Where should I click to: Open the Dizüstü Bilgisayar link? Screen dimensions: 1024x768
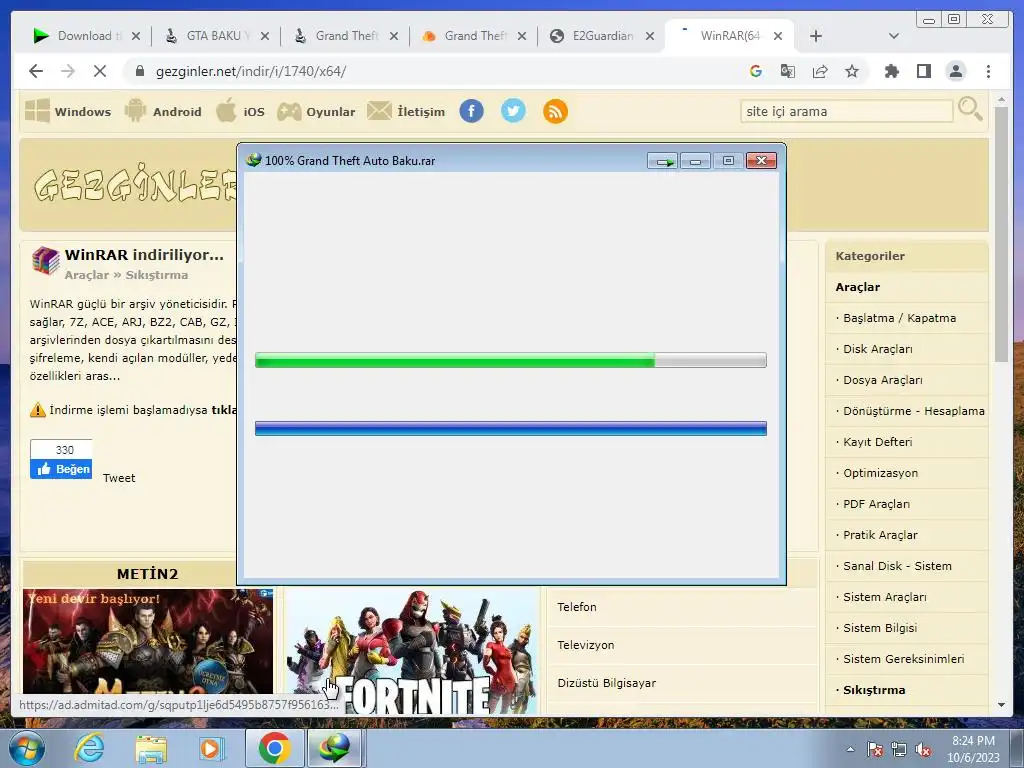coord(607,683)
